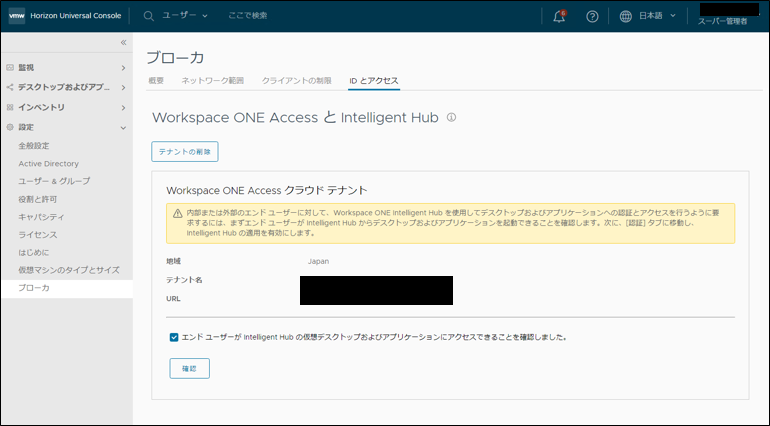Click the インベントリ grid icon
Screen dimensions: 770x426
click(10, 107)
